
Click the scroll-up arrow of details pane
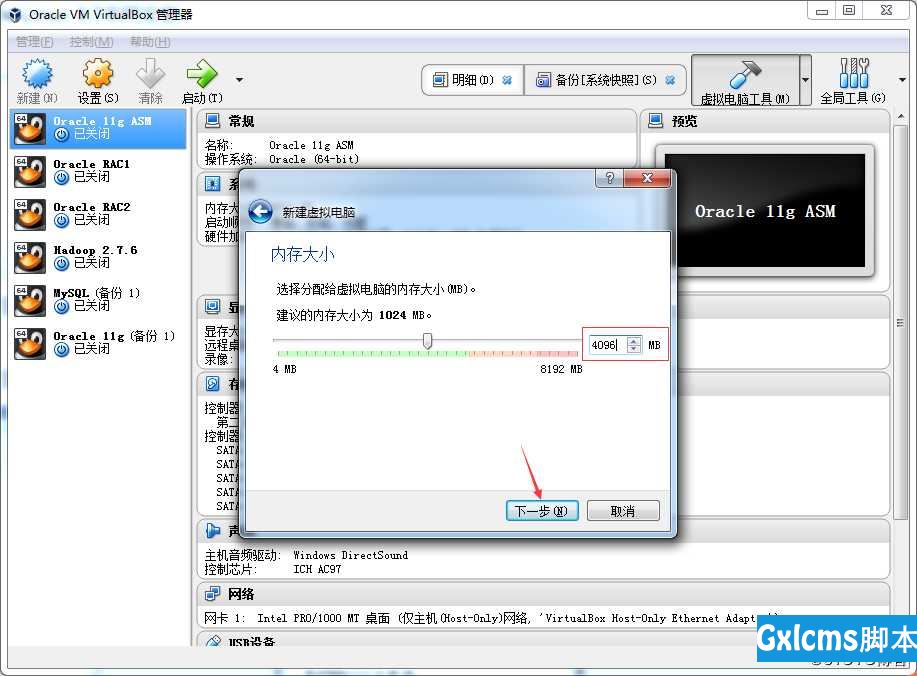click(x=900, y=116)
